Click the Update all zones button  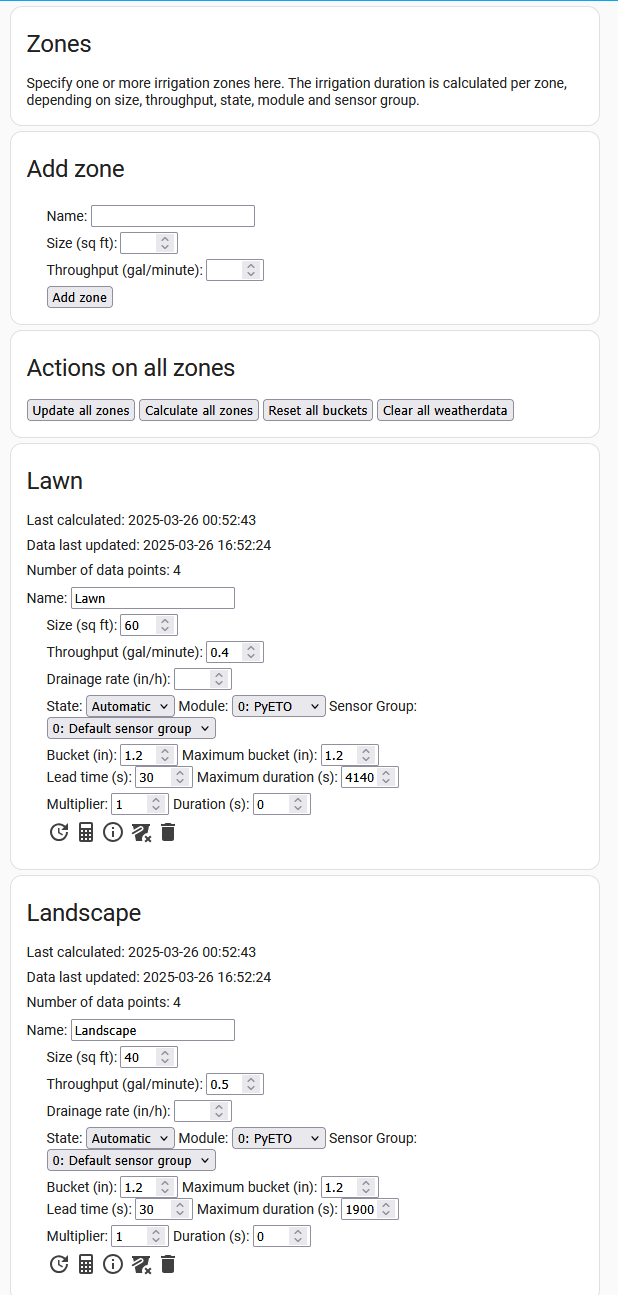click(81, 410)
